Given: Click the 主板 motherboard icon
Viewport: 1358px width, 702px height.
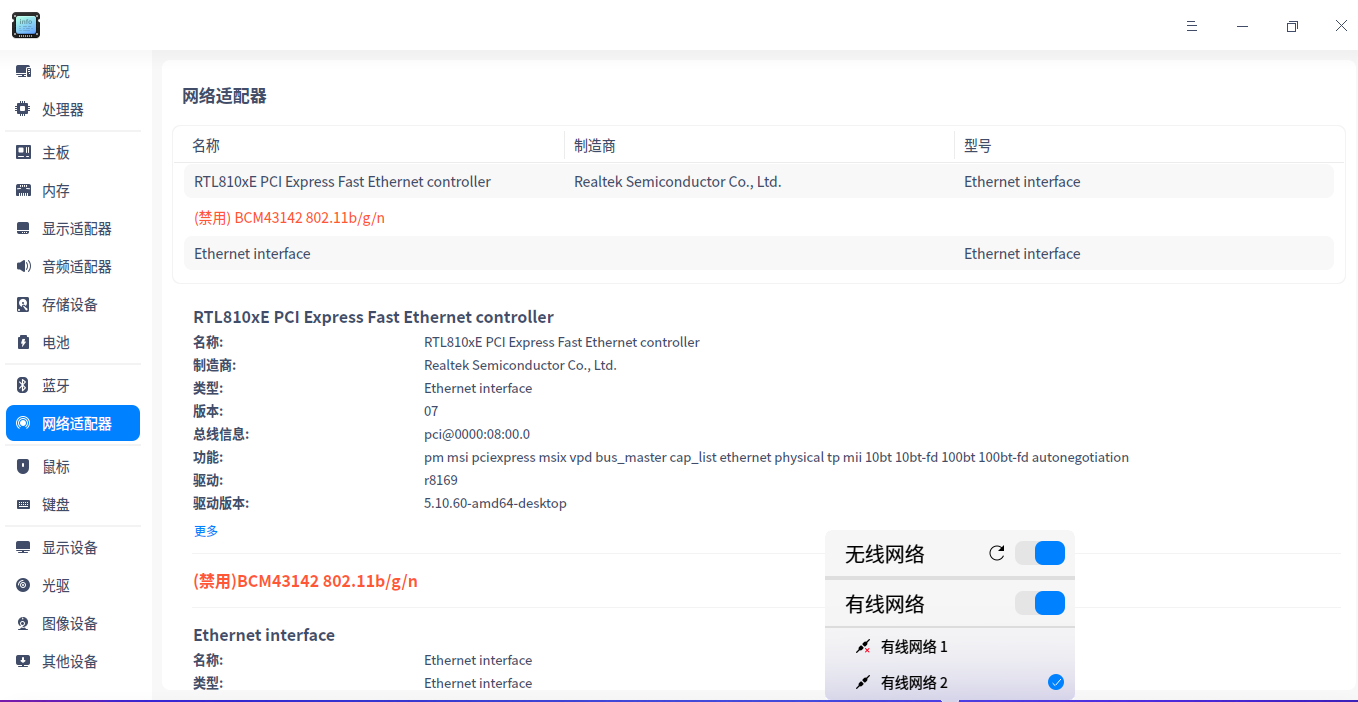Looking at the screenshot, I should tap(23, 153).
